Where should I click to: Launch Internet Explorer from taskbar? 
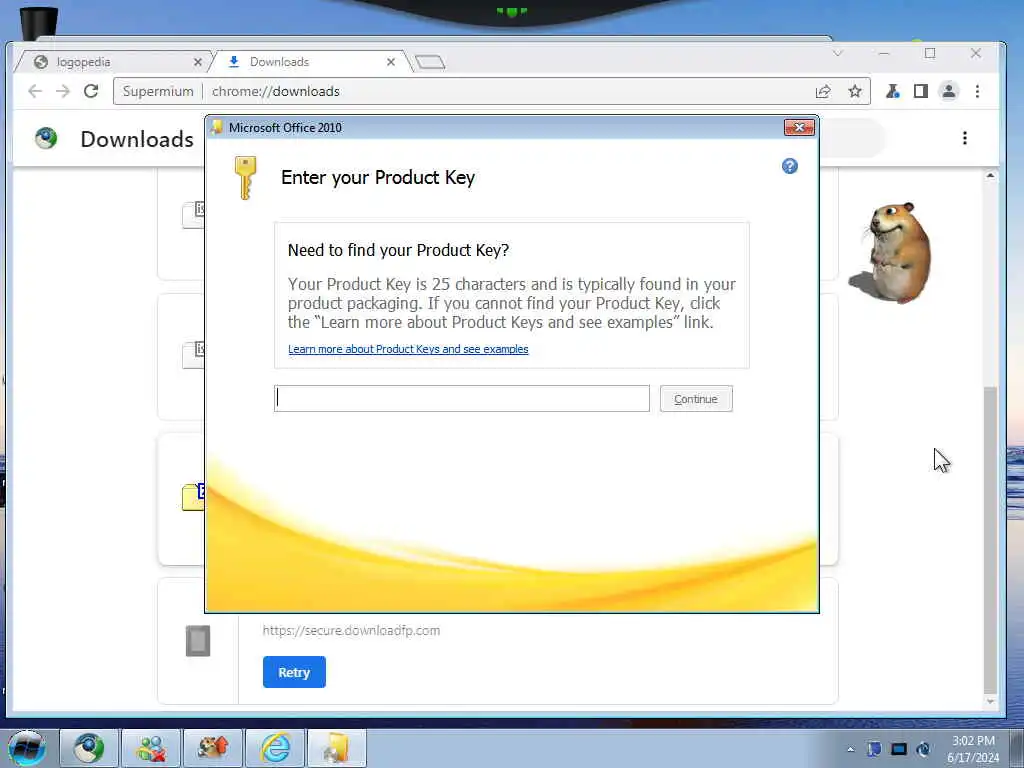click(x=275, y=748)
